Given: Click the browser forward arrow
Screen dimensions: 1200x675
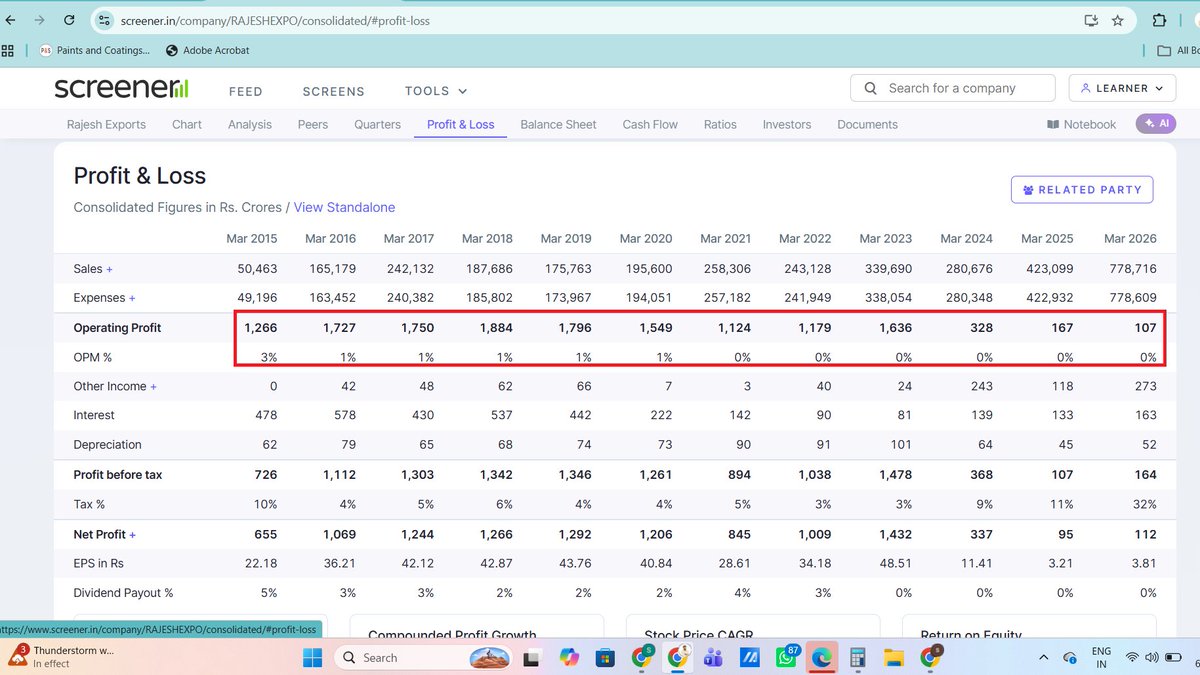Looking at the screenshot, I should (x=39, y=20).
